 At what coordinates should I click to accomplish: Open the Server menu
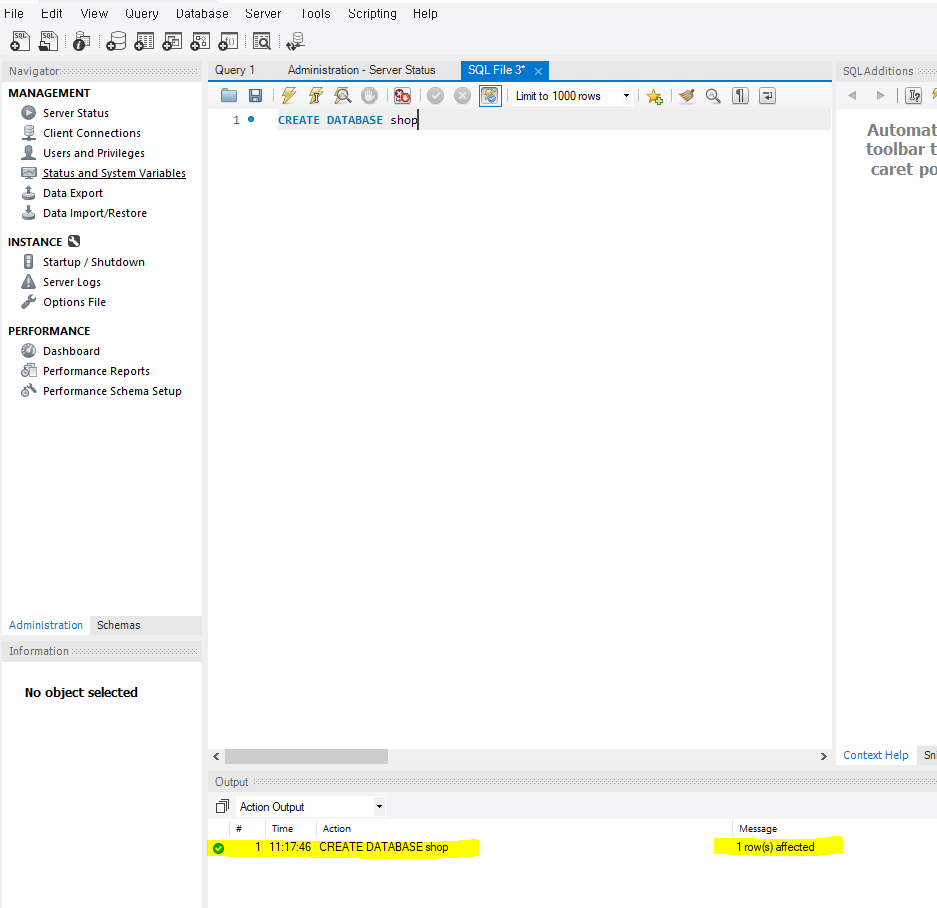tap(263, 13)
